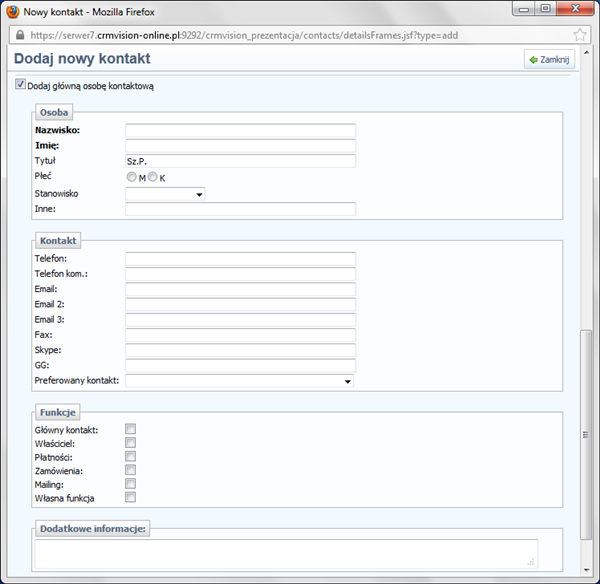Screen dimensions: 600x584
Task: Click the Firefox icon in title bar
Action: coord(13,11)
